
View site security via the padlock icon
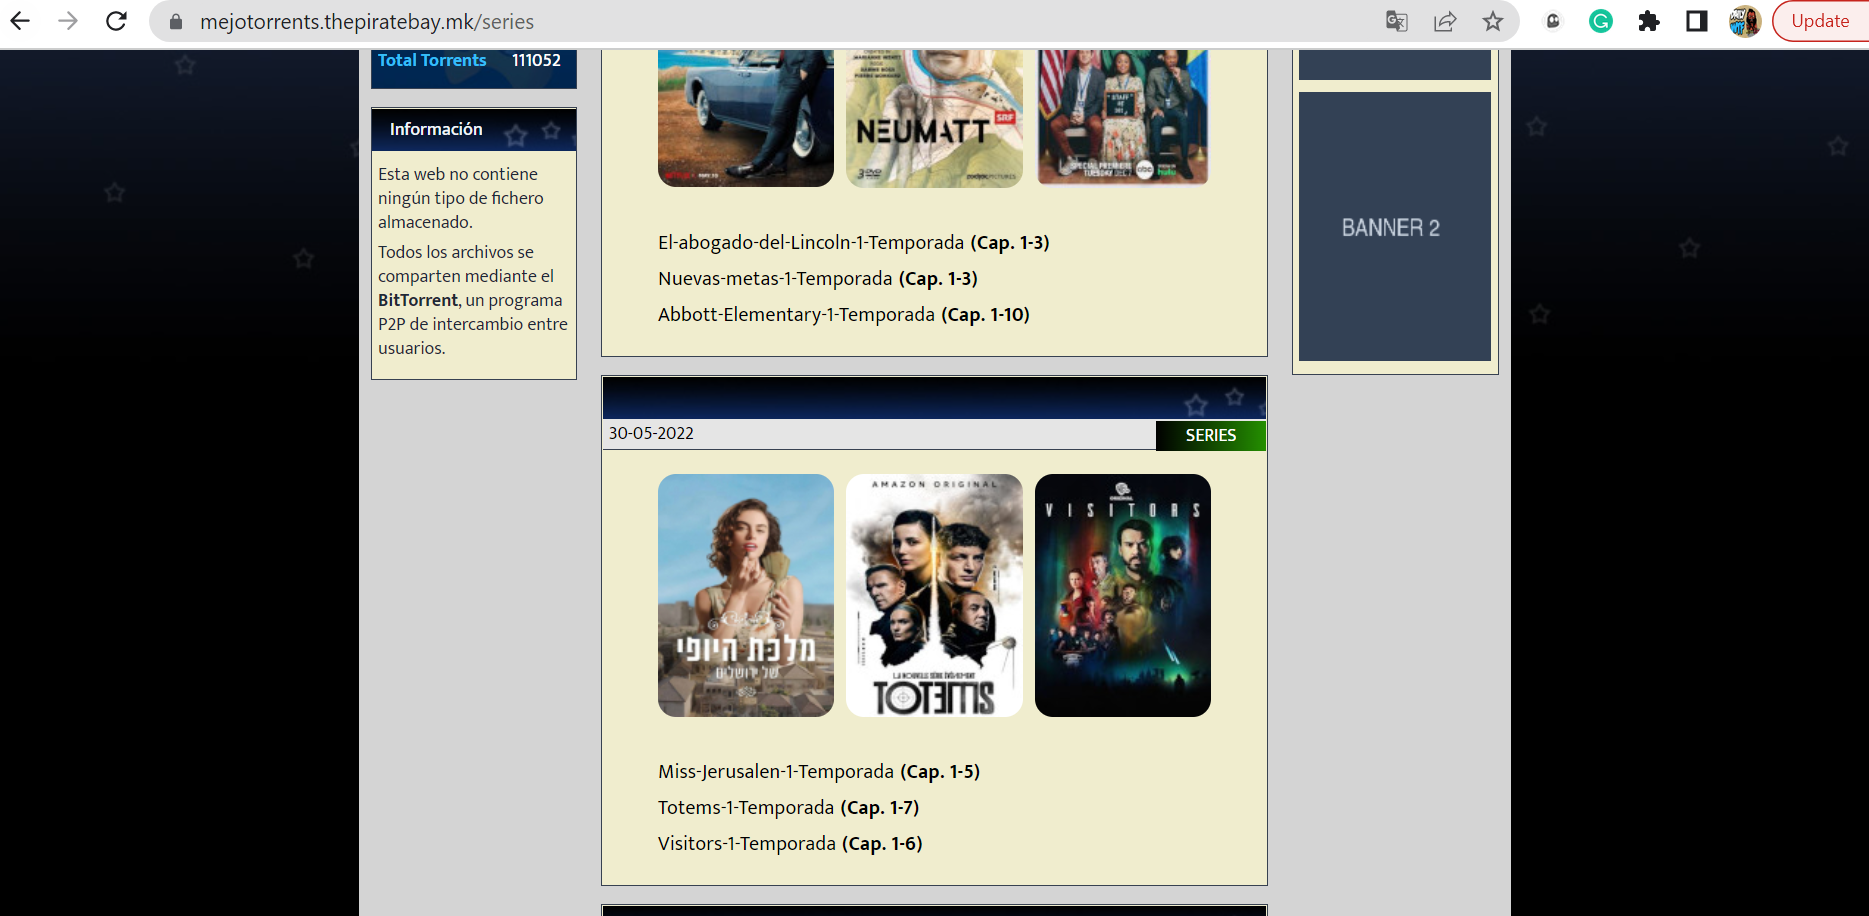[175, 21]
